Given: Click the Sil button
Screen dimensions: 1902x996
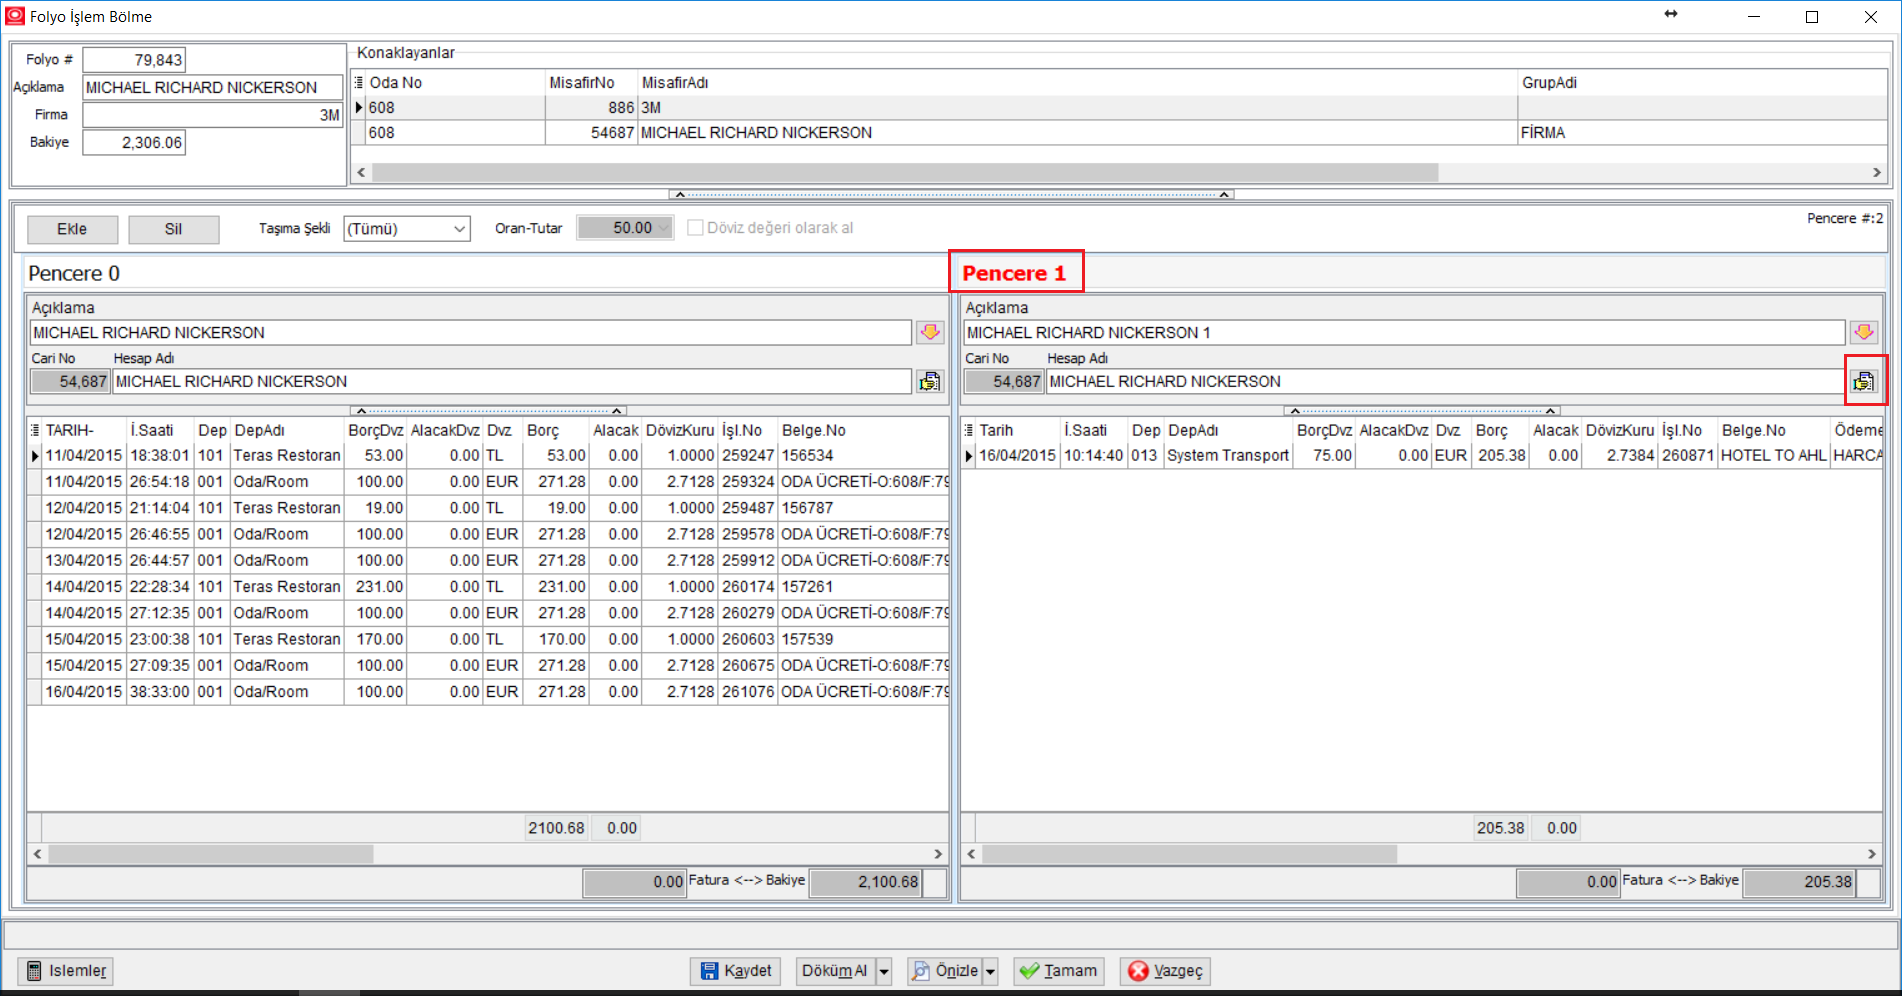Looking at the screenshot, I should click(x=173, y=229).
